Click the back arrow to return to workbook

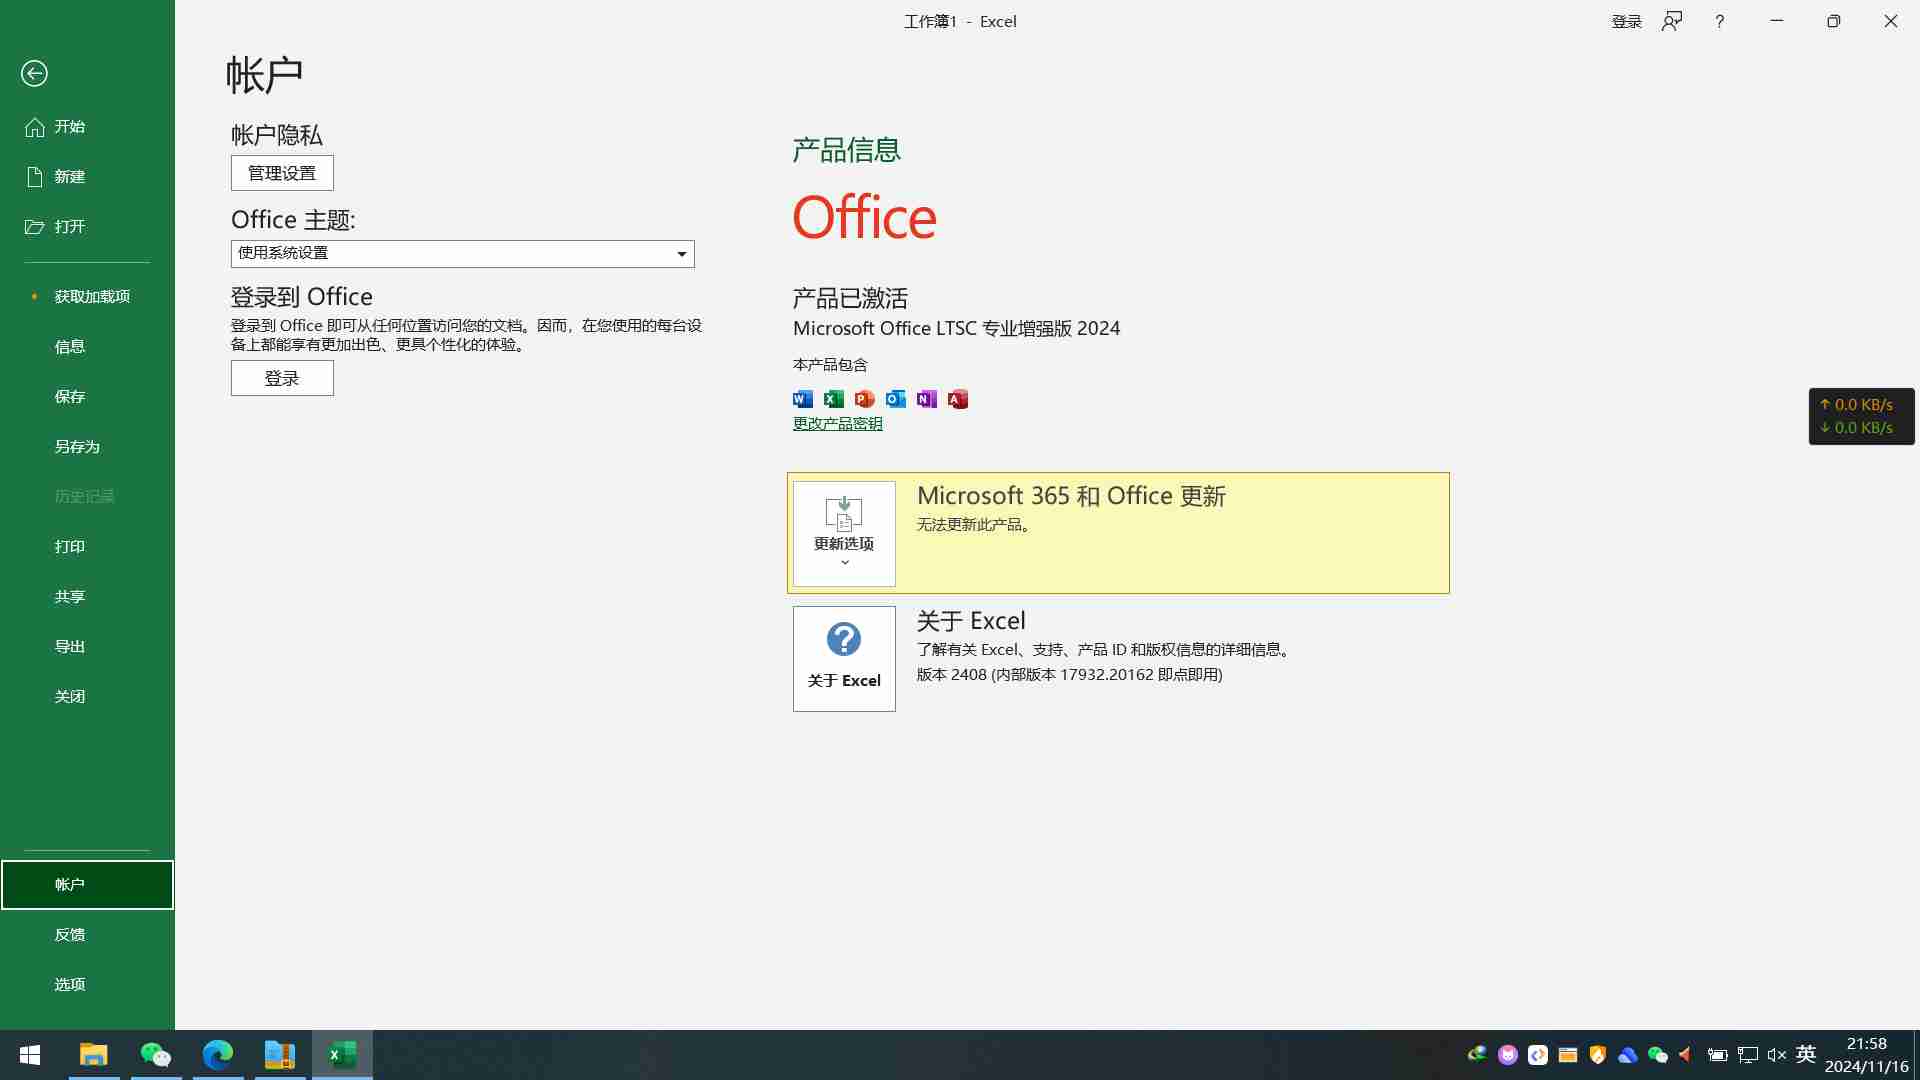point(34,73)
